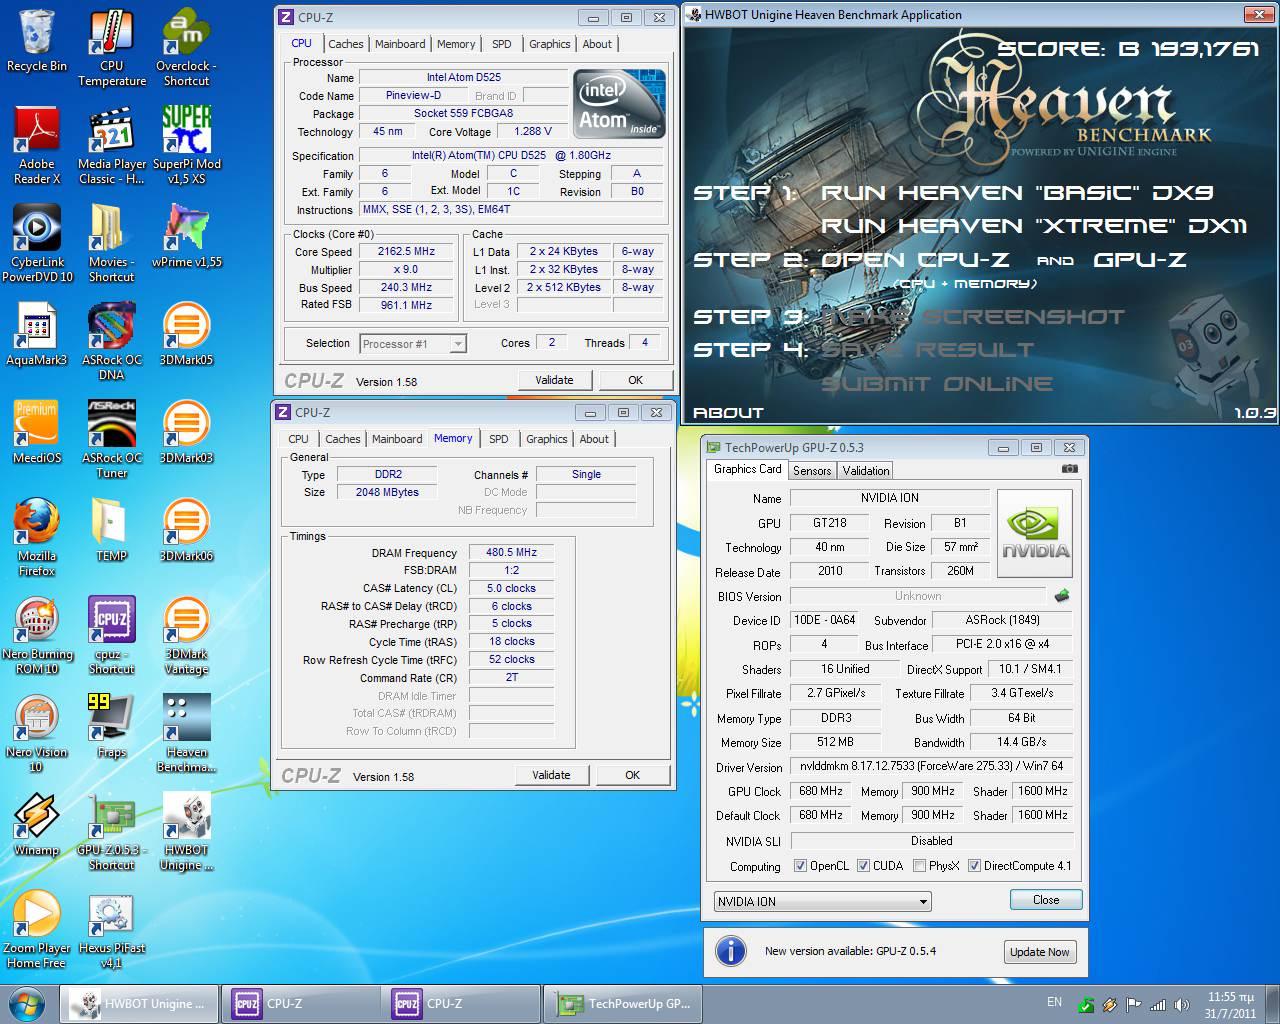Select the cpuz shortcut desktop icon
This screenshot has width=1280, height=1024.
112,635
